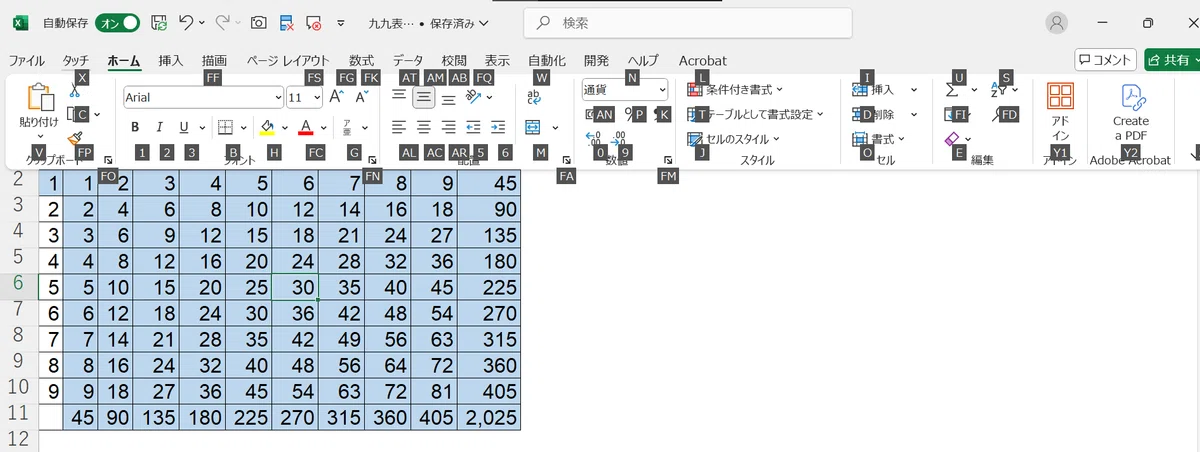Click the red-X table icon in quick access toolbar
The image size is (1200, 452).
286,22
